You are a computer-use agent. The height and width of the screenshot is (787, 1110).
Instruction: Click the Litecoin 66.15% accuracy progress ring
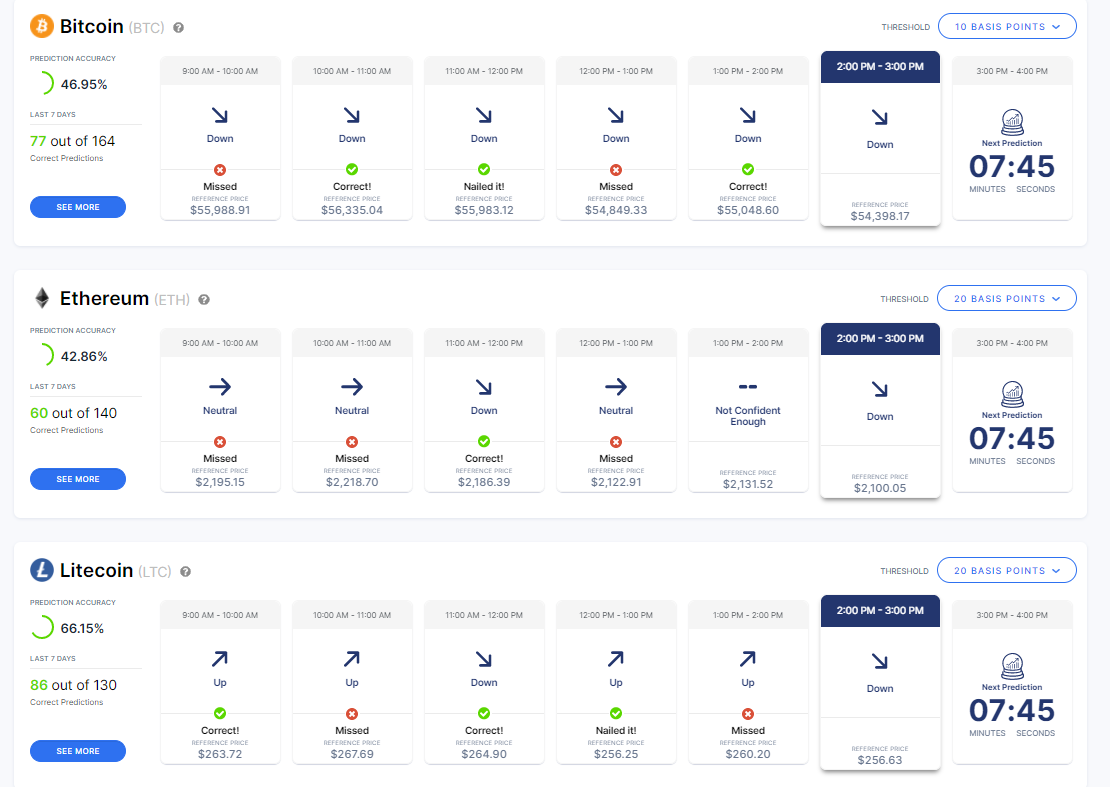click(42, 627)
